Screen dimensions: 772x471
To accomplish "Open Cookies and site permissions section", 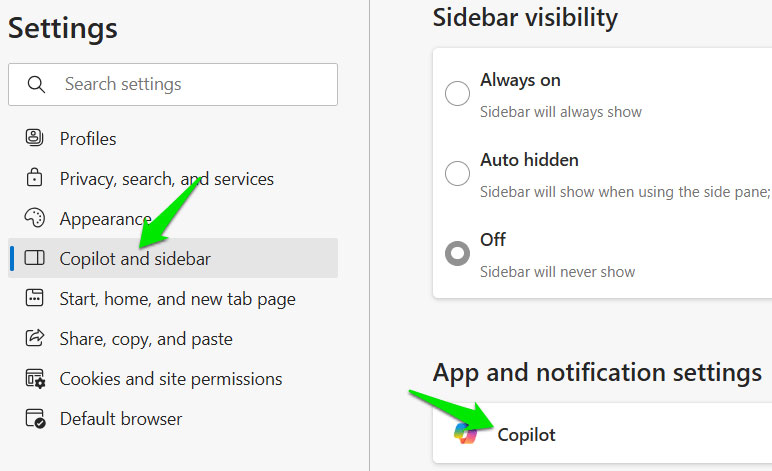I will [171, 379].
